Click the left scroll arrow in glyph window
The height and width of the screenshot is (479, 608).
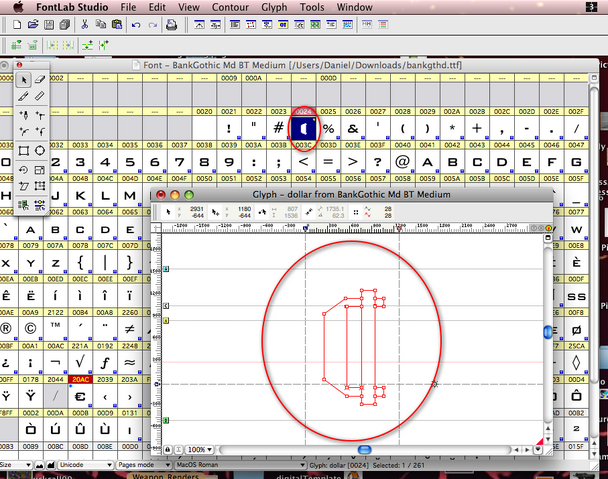(x=516, y=450)
